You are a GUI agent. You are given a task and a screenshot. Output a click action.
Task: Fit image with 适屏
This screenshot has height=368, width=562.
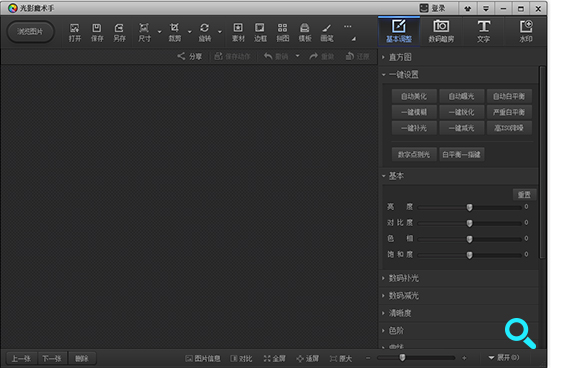tap(308, 358)
